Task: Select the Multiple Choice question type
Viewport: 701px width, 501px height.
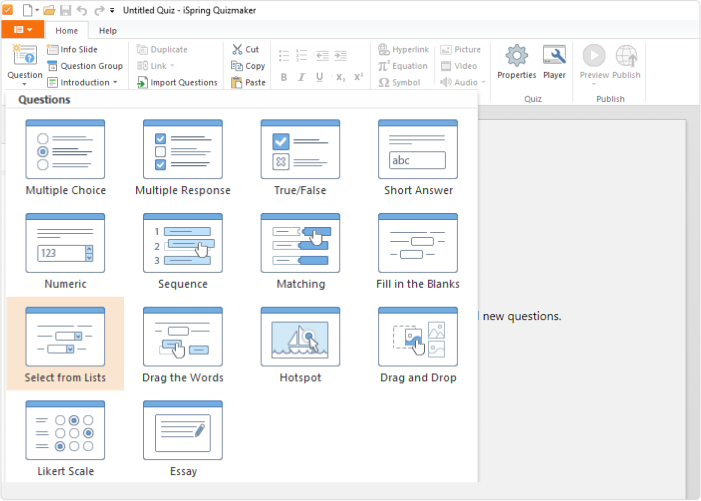Action: pyautogui.click(x=65, y=157)
